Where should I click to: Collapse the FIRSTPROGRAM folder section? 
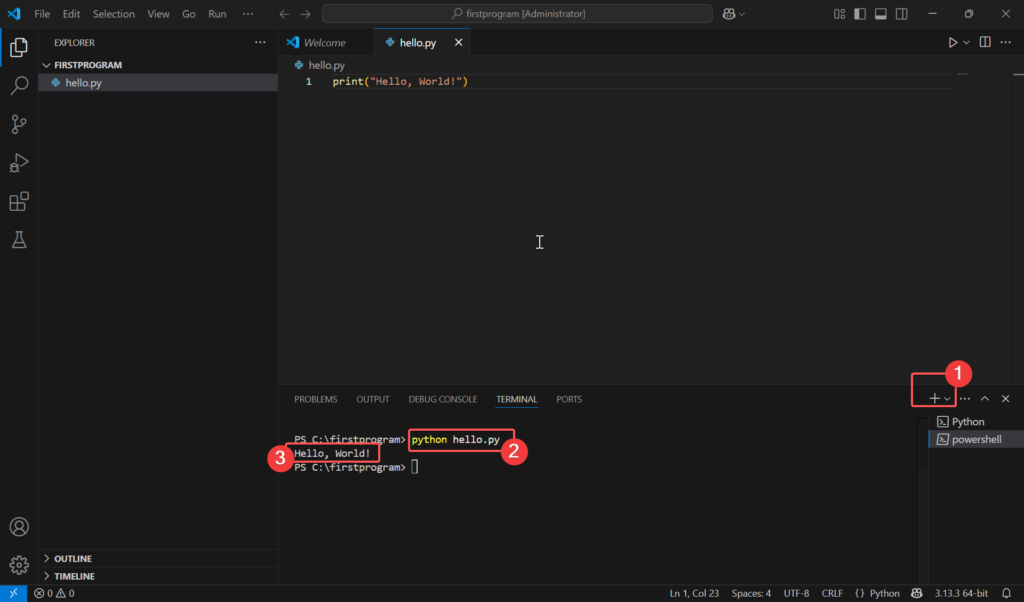click(x=159, y=65)
